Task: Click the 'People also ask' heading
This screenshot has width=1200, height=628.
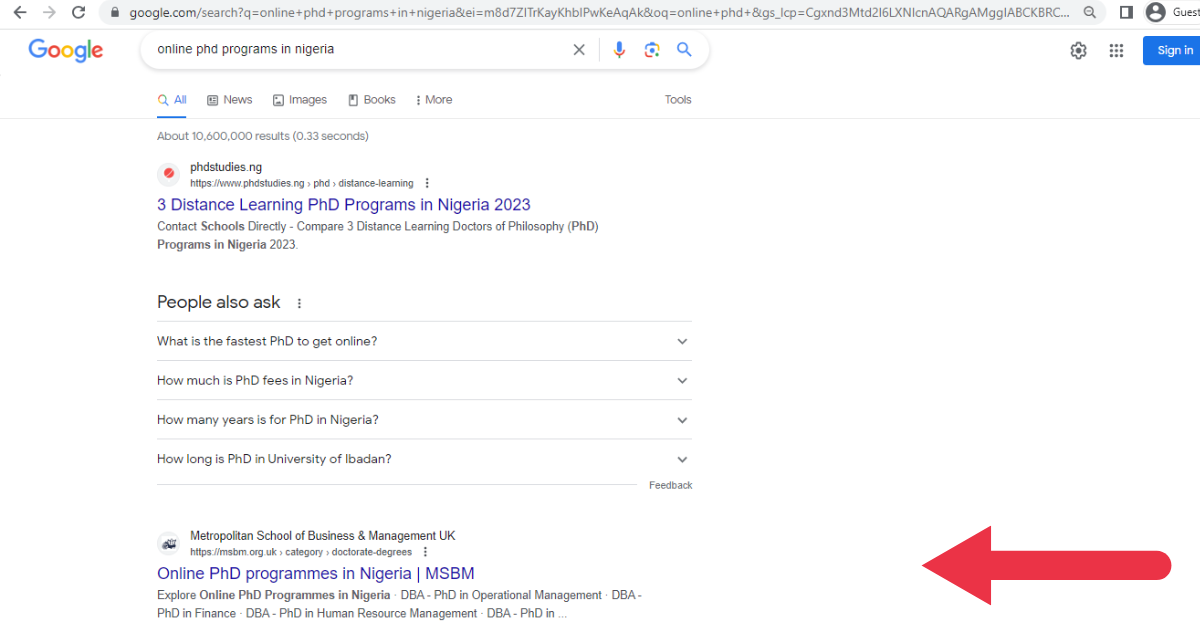Action: pyautogui.click(x=219, y=302)
